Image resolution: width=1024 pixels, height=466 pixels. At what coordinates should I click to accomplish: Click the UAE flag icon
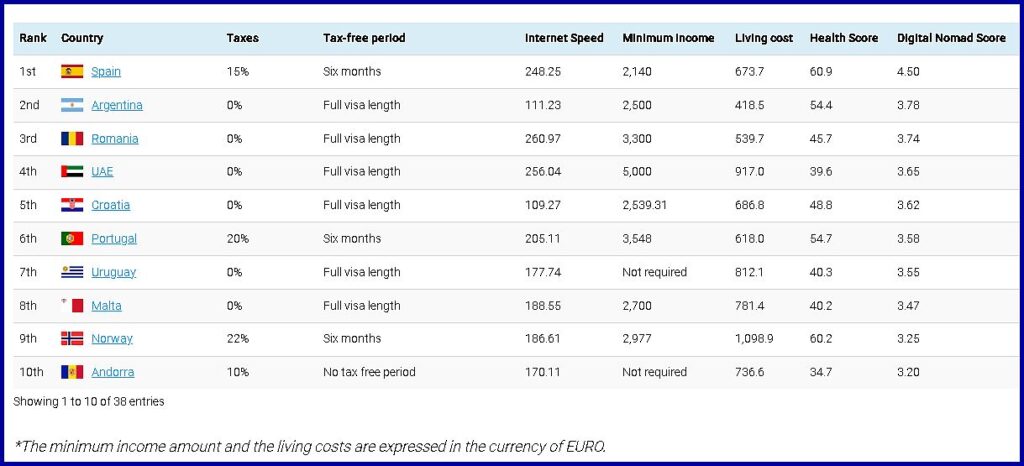click(x=72, y=172)
